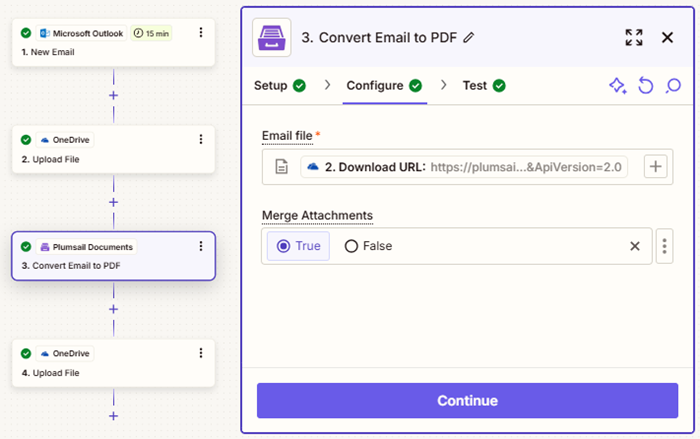Add a step below Convert Email to PDF
This screenshot has width=700, height=439.
113,309
